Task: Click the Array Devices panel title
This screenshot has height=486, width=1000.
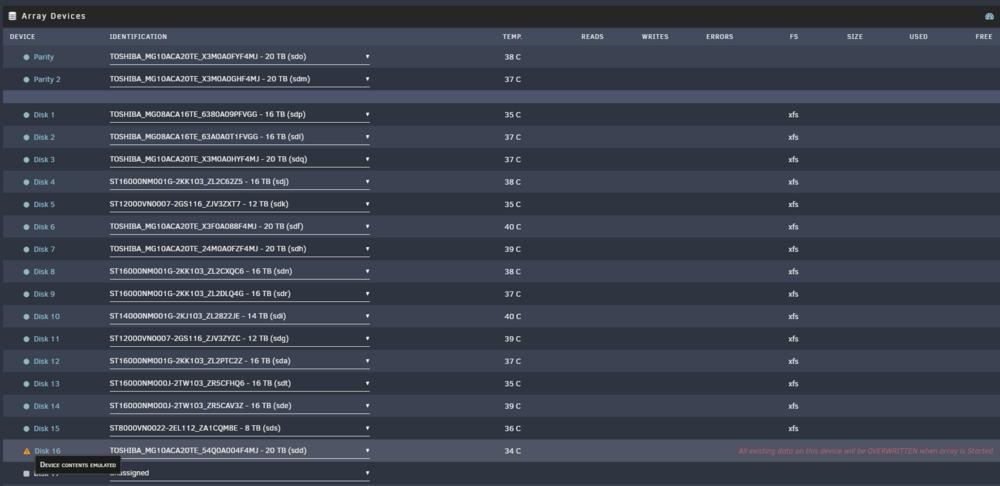Action: pos(54,16)
